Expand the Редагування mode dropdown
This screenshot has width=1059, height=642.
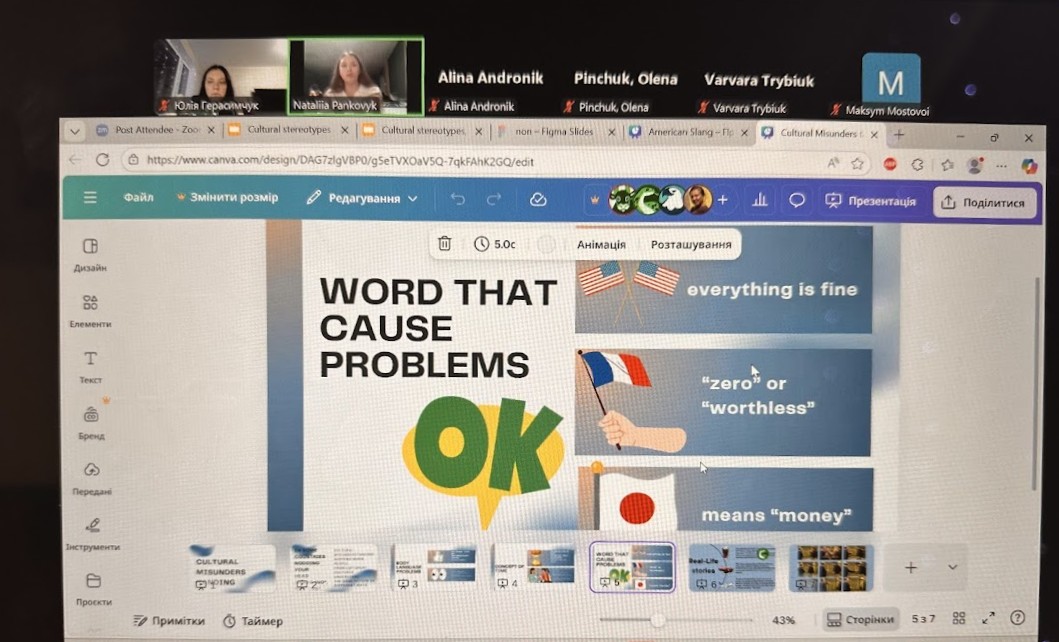363,198
